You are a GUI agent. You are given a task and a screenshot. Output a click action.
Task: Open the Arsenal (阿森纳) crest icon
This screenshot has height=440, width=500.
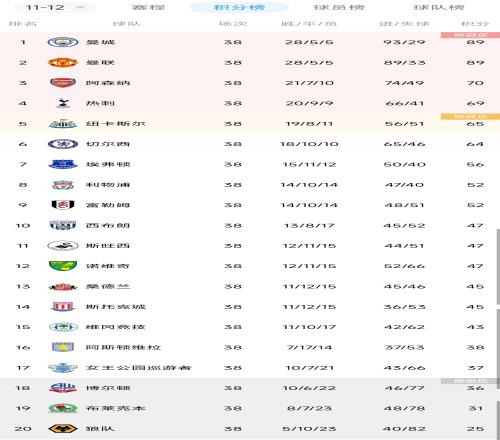63,83
